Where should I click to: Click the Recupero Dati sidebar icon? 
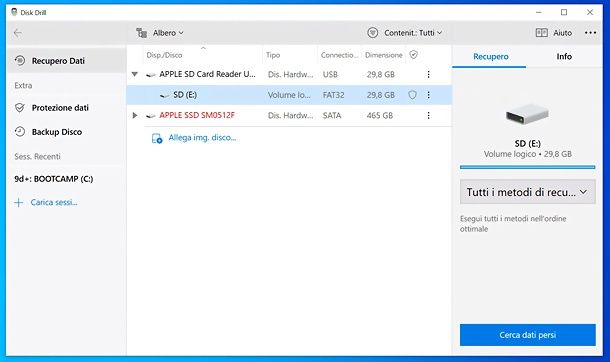pyautogui.click(x=20, y=61)
